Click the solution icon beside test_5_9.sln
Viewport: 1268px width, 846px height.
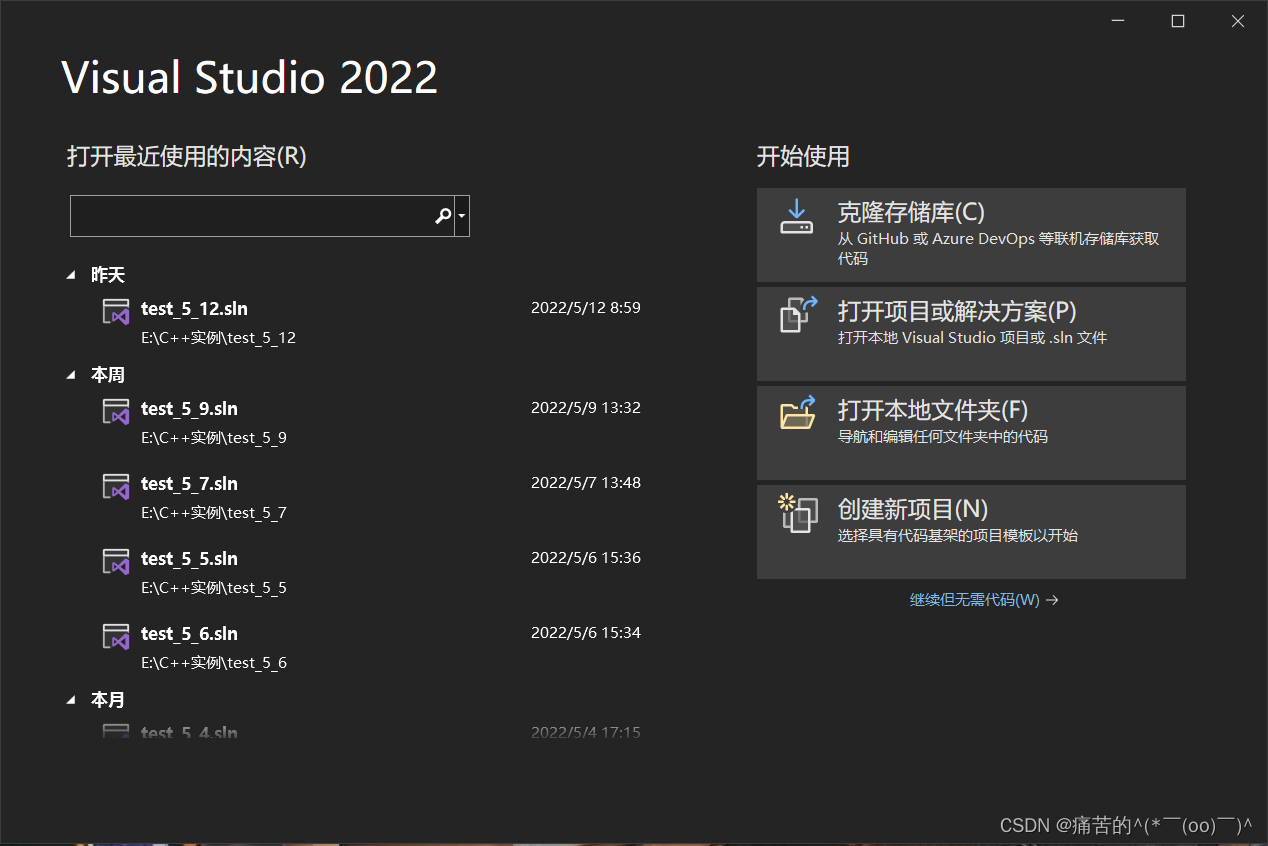coord(116,411)
